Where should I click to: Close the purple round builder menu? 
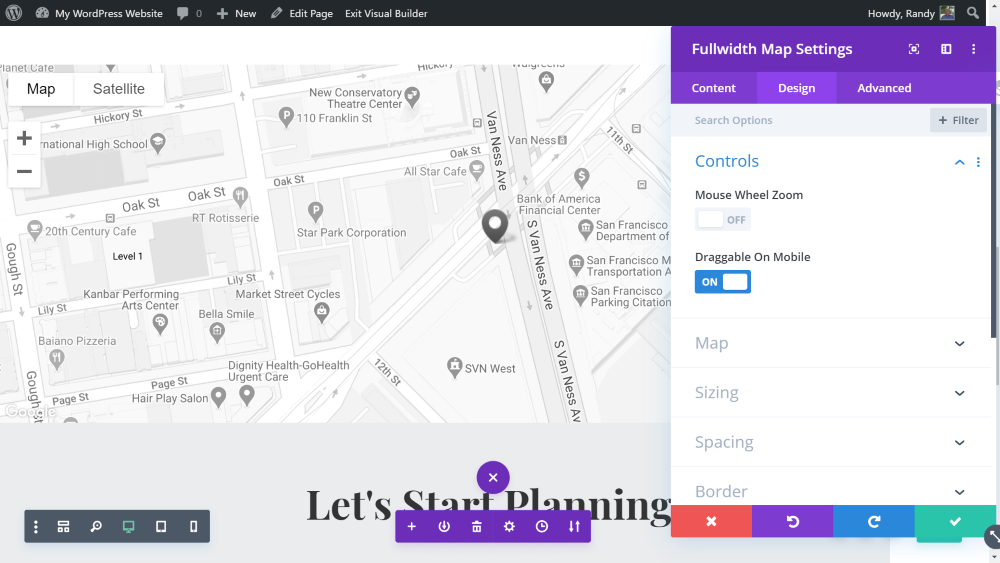(x=493, y=478)
